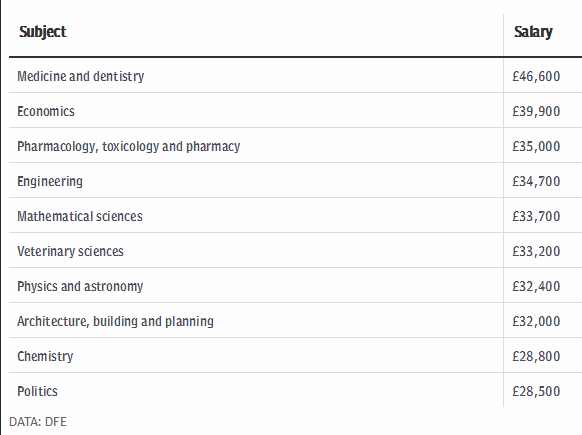This screenshot has width=582, height=435.
Task: Select Architecture, building and planning
Action: click(x=115, y=321)
